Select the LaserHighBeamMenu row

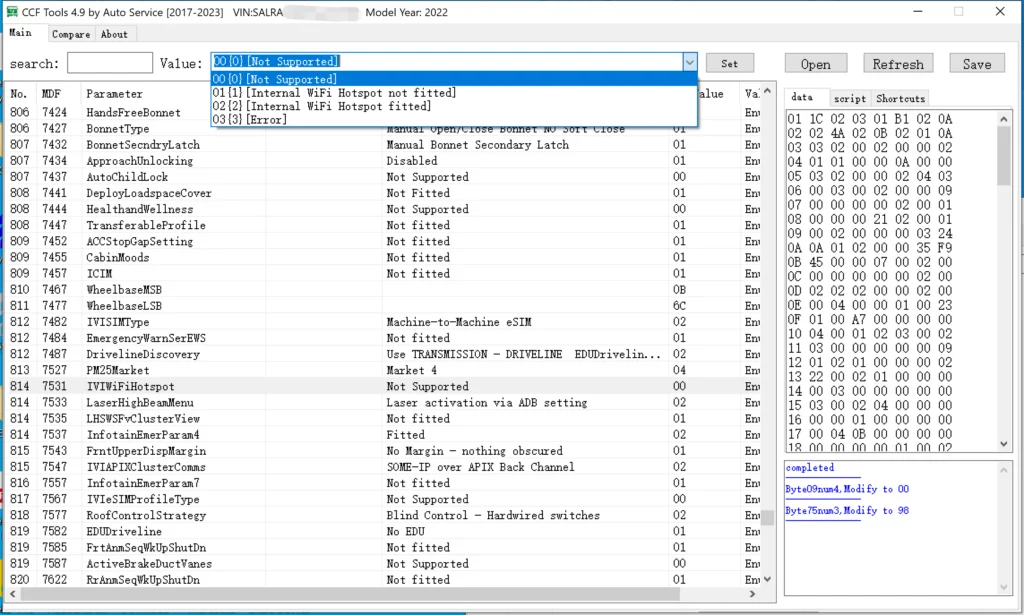[x=384, y=402]
